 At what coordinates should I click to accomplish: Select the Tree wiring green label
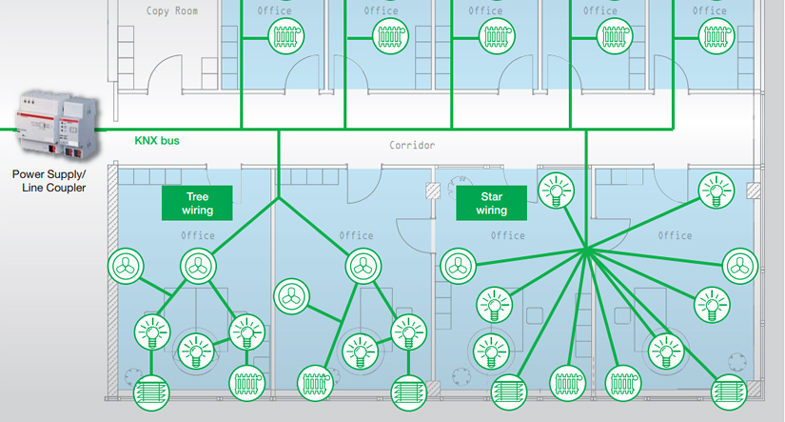point(197,203)
